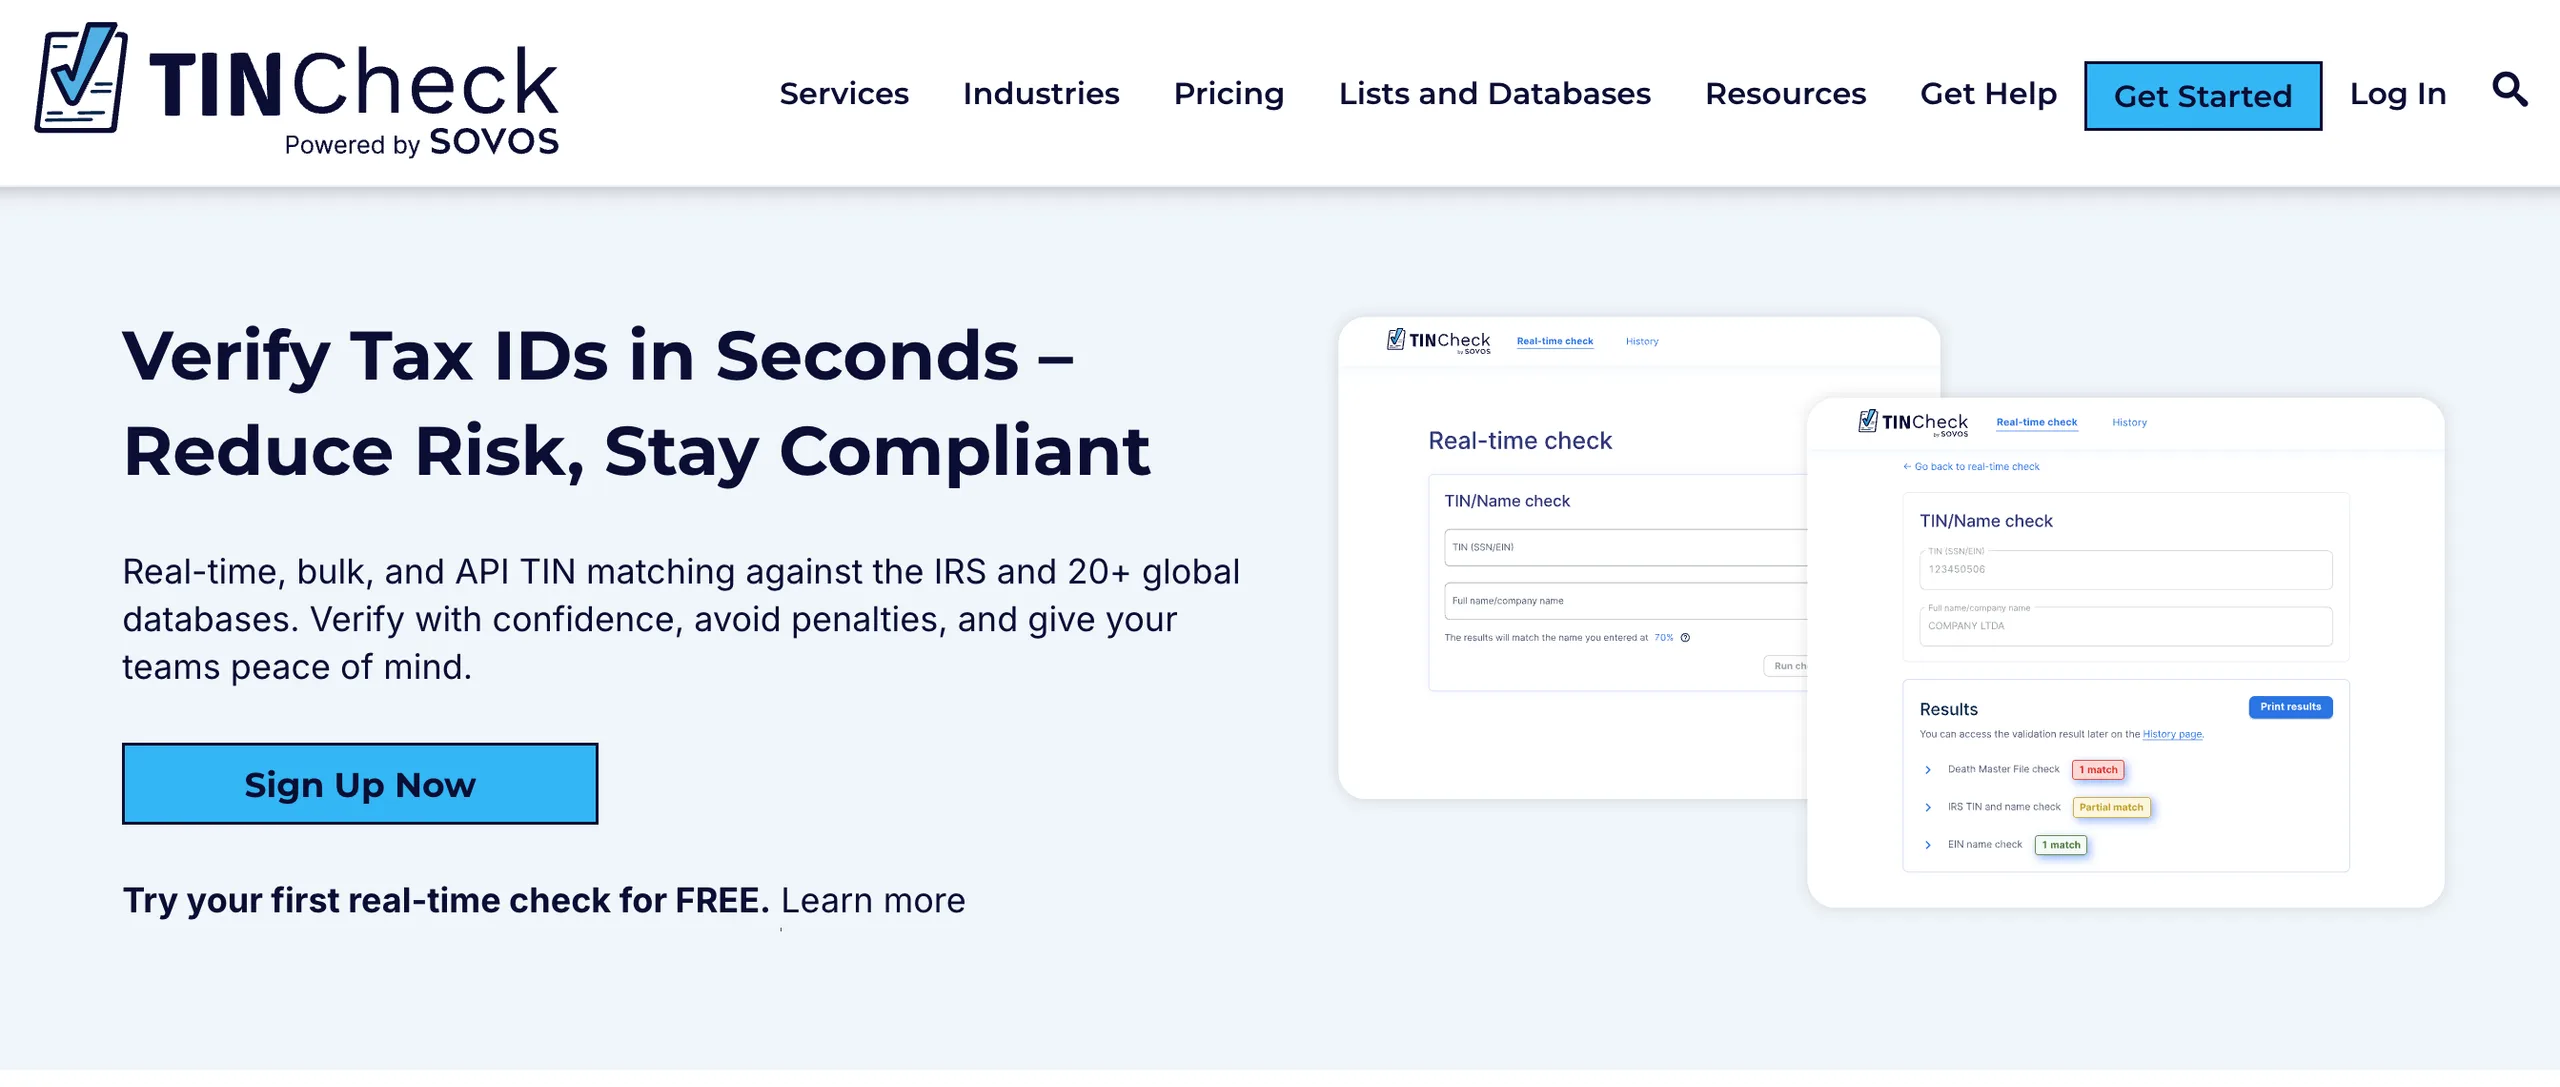Open the Services menu

(x=844, y=93)
